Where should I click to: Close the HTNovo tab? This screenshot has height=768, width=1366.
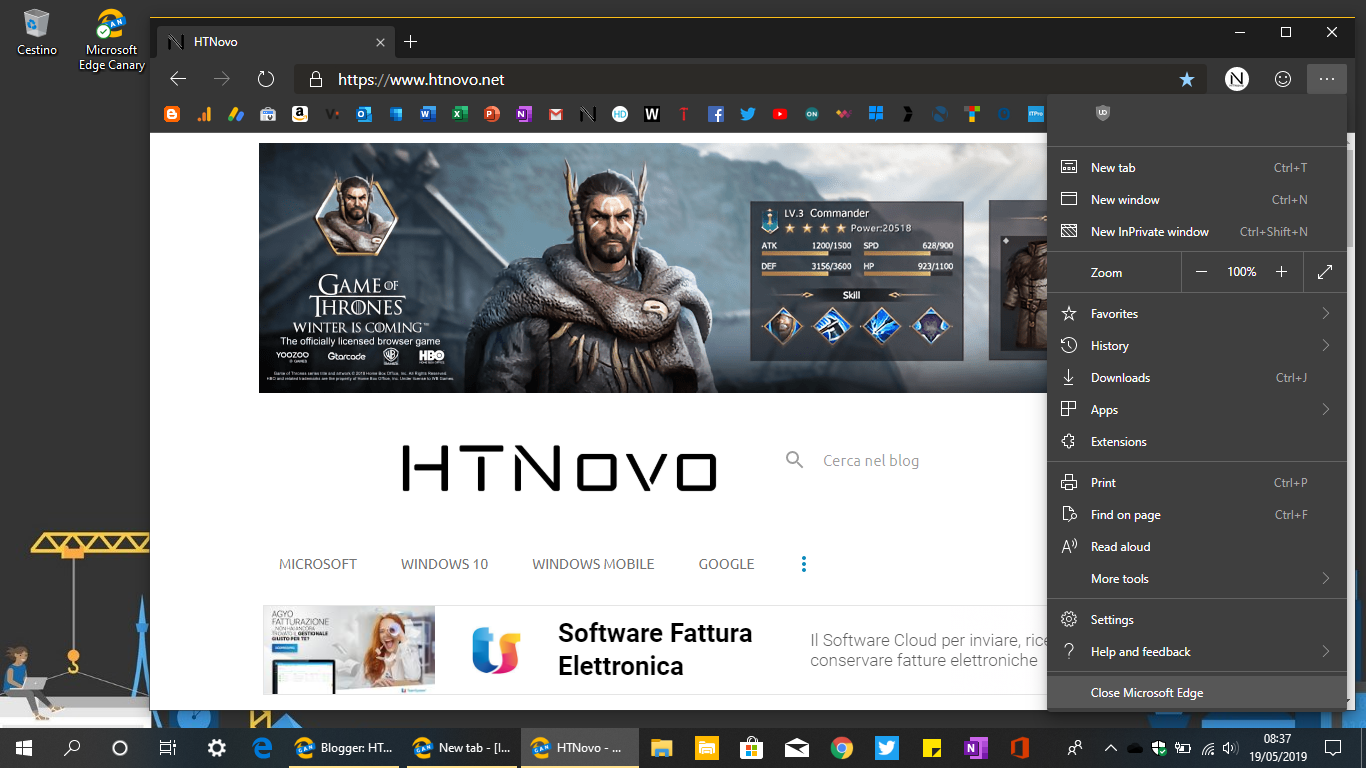tap(380, 42)
